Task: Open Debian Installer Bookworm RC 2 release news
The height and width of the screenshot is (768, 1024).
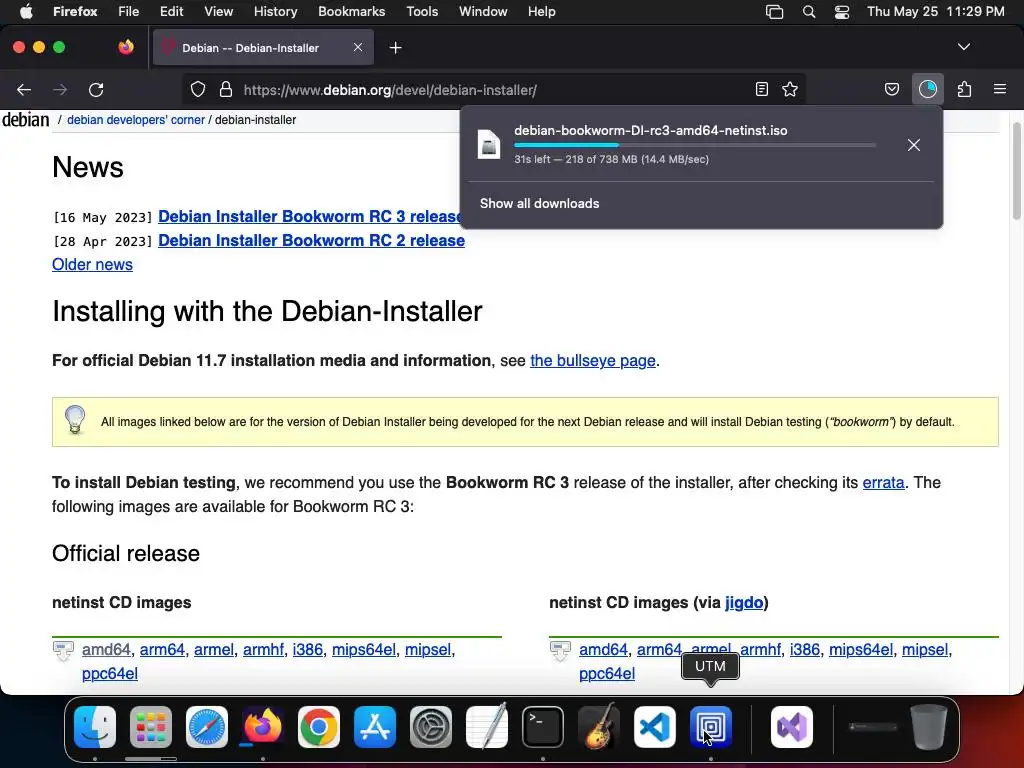Action: coord(312,240)
